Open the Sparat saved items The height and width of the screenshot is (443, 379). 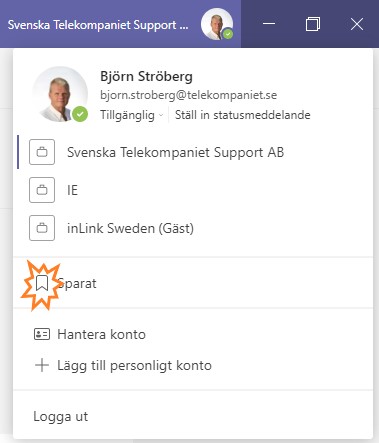pos(193,283)
